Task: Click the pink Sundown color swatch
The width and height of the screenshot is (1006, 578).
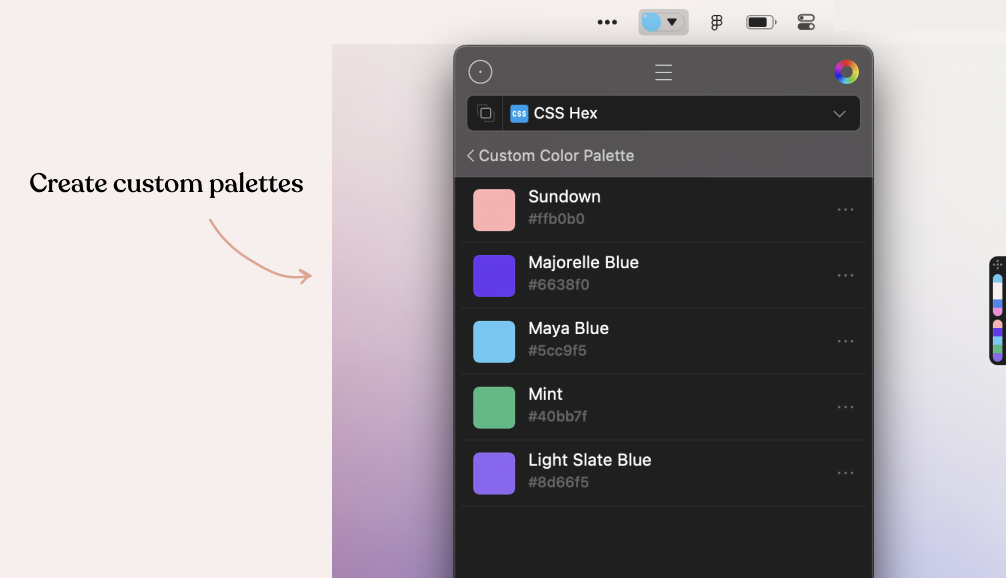Action: (493, 209)
